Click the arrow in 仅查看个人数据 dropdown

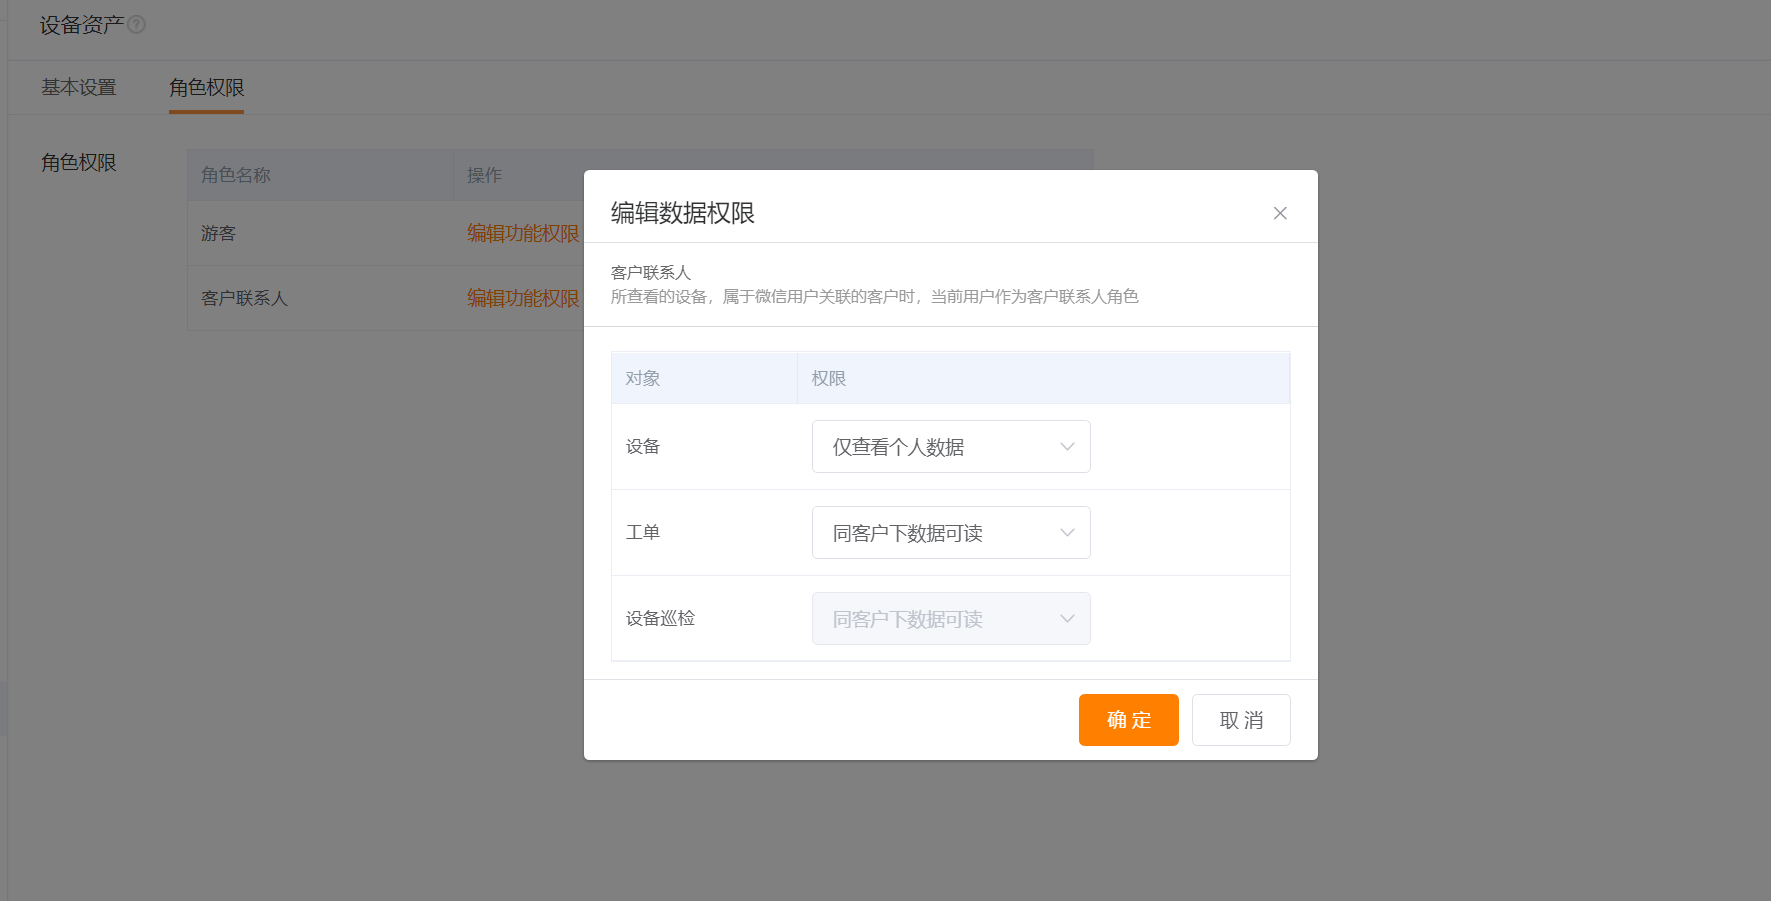click(1067, 447)
